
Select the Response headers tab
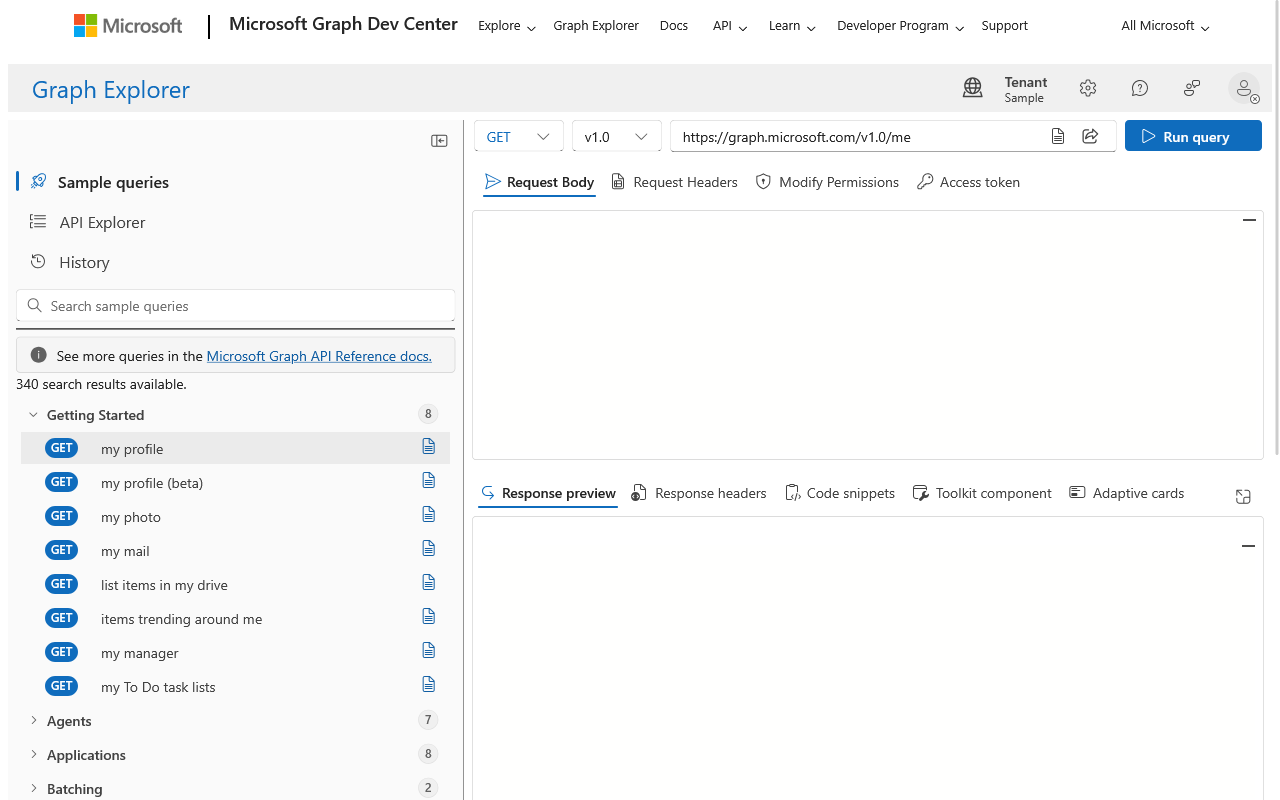coord(699,493)
